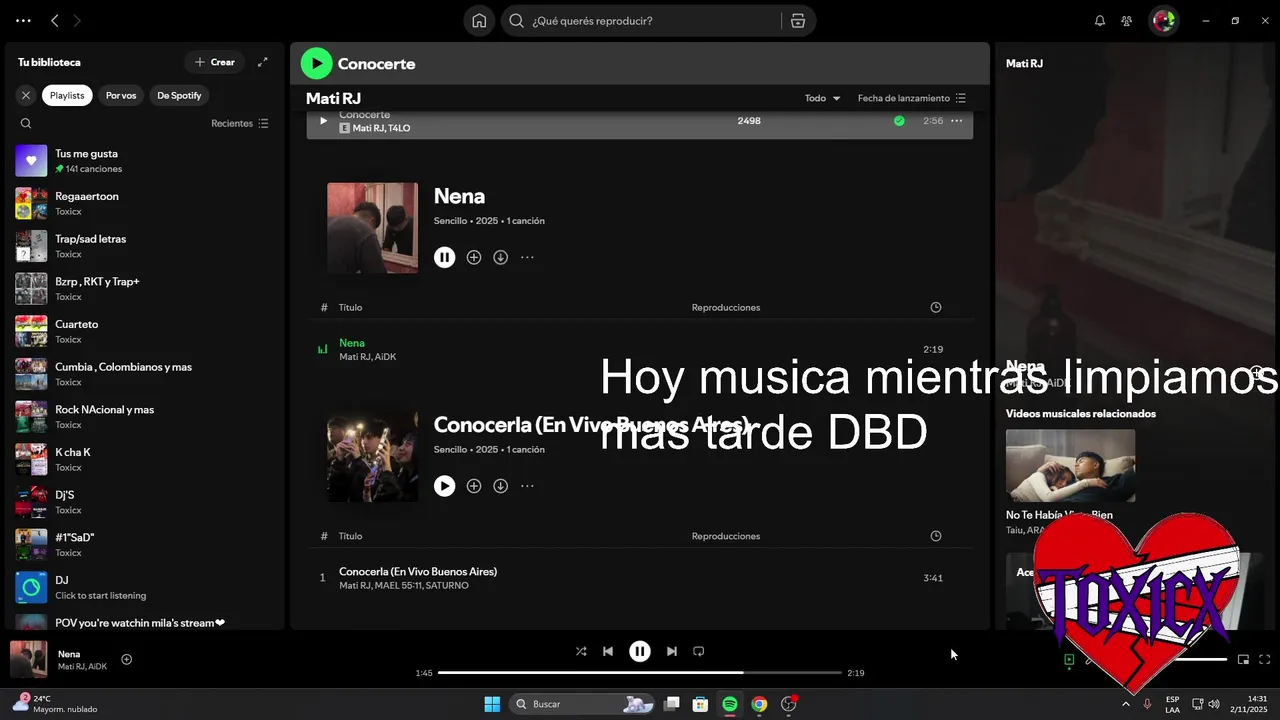Open the miniplayer

(1243, 659)
